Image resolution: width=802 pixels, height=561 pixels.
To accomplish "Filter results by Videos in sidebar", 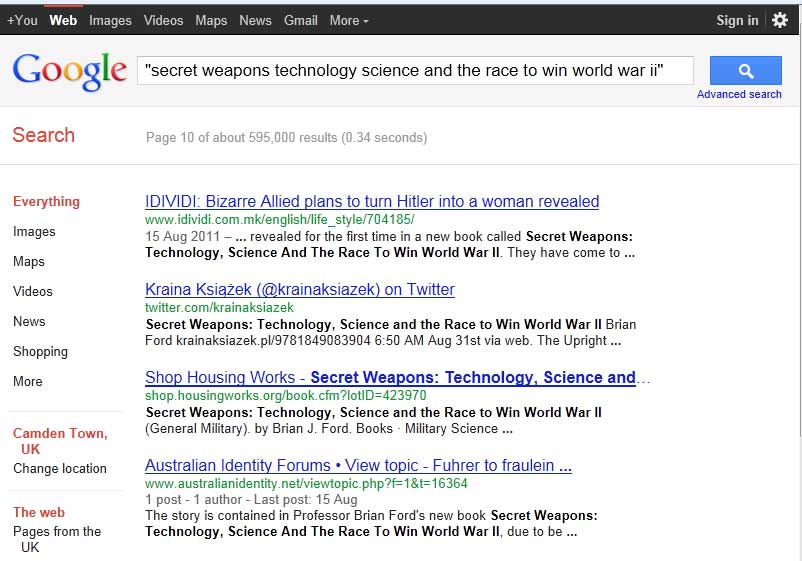I will (33, 291).
